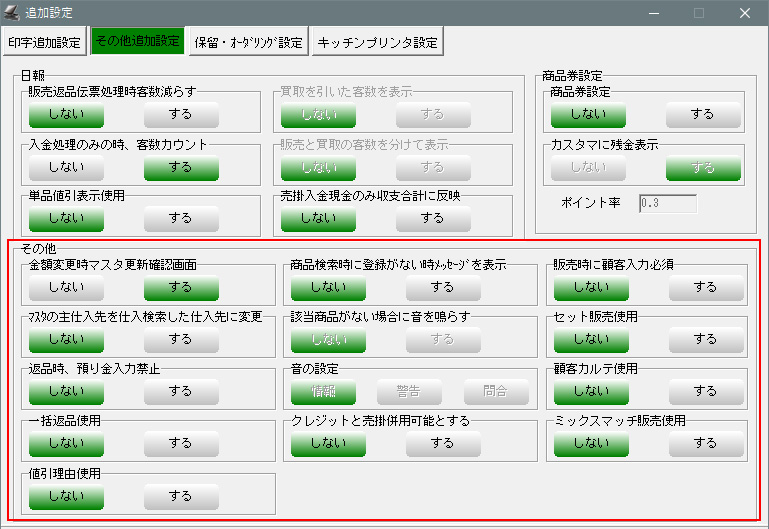The width and height of the screenshot is (769, 529).
Task: Turn on 一括返品使用 with する
Action: tap(180, 443)
